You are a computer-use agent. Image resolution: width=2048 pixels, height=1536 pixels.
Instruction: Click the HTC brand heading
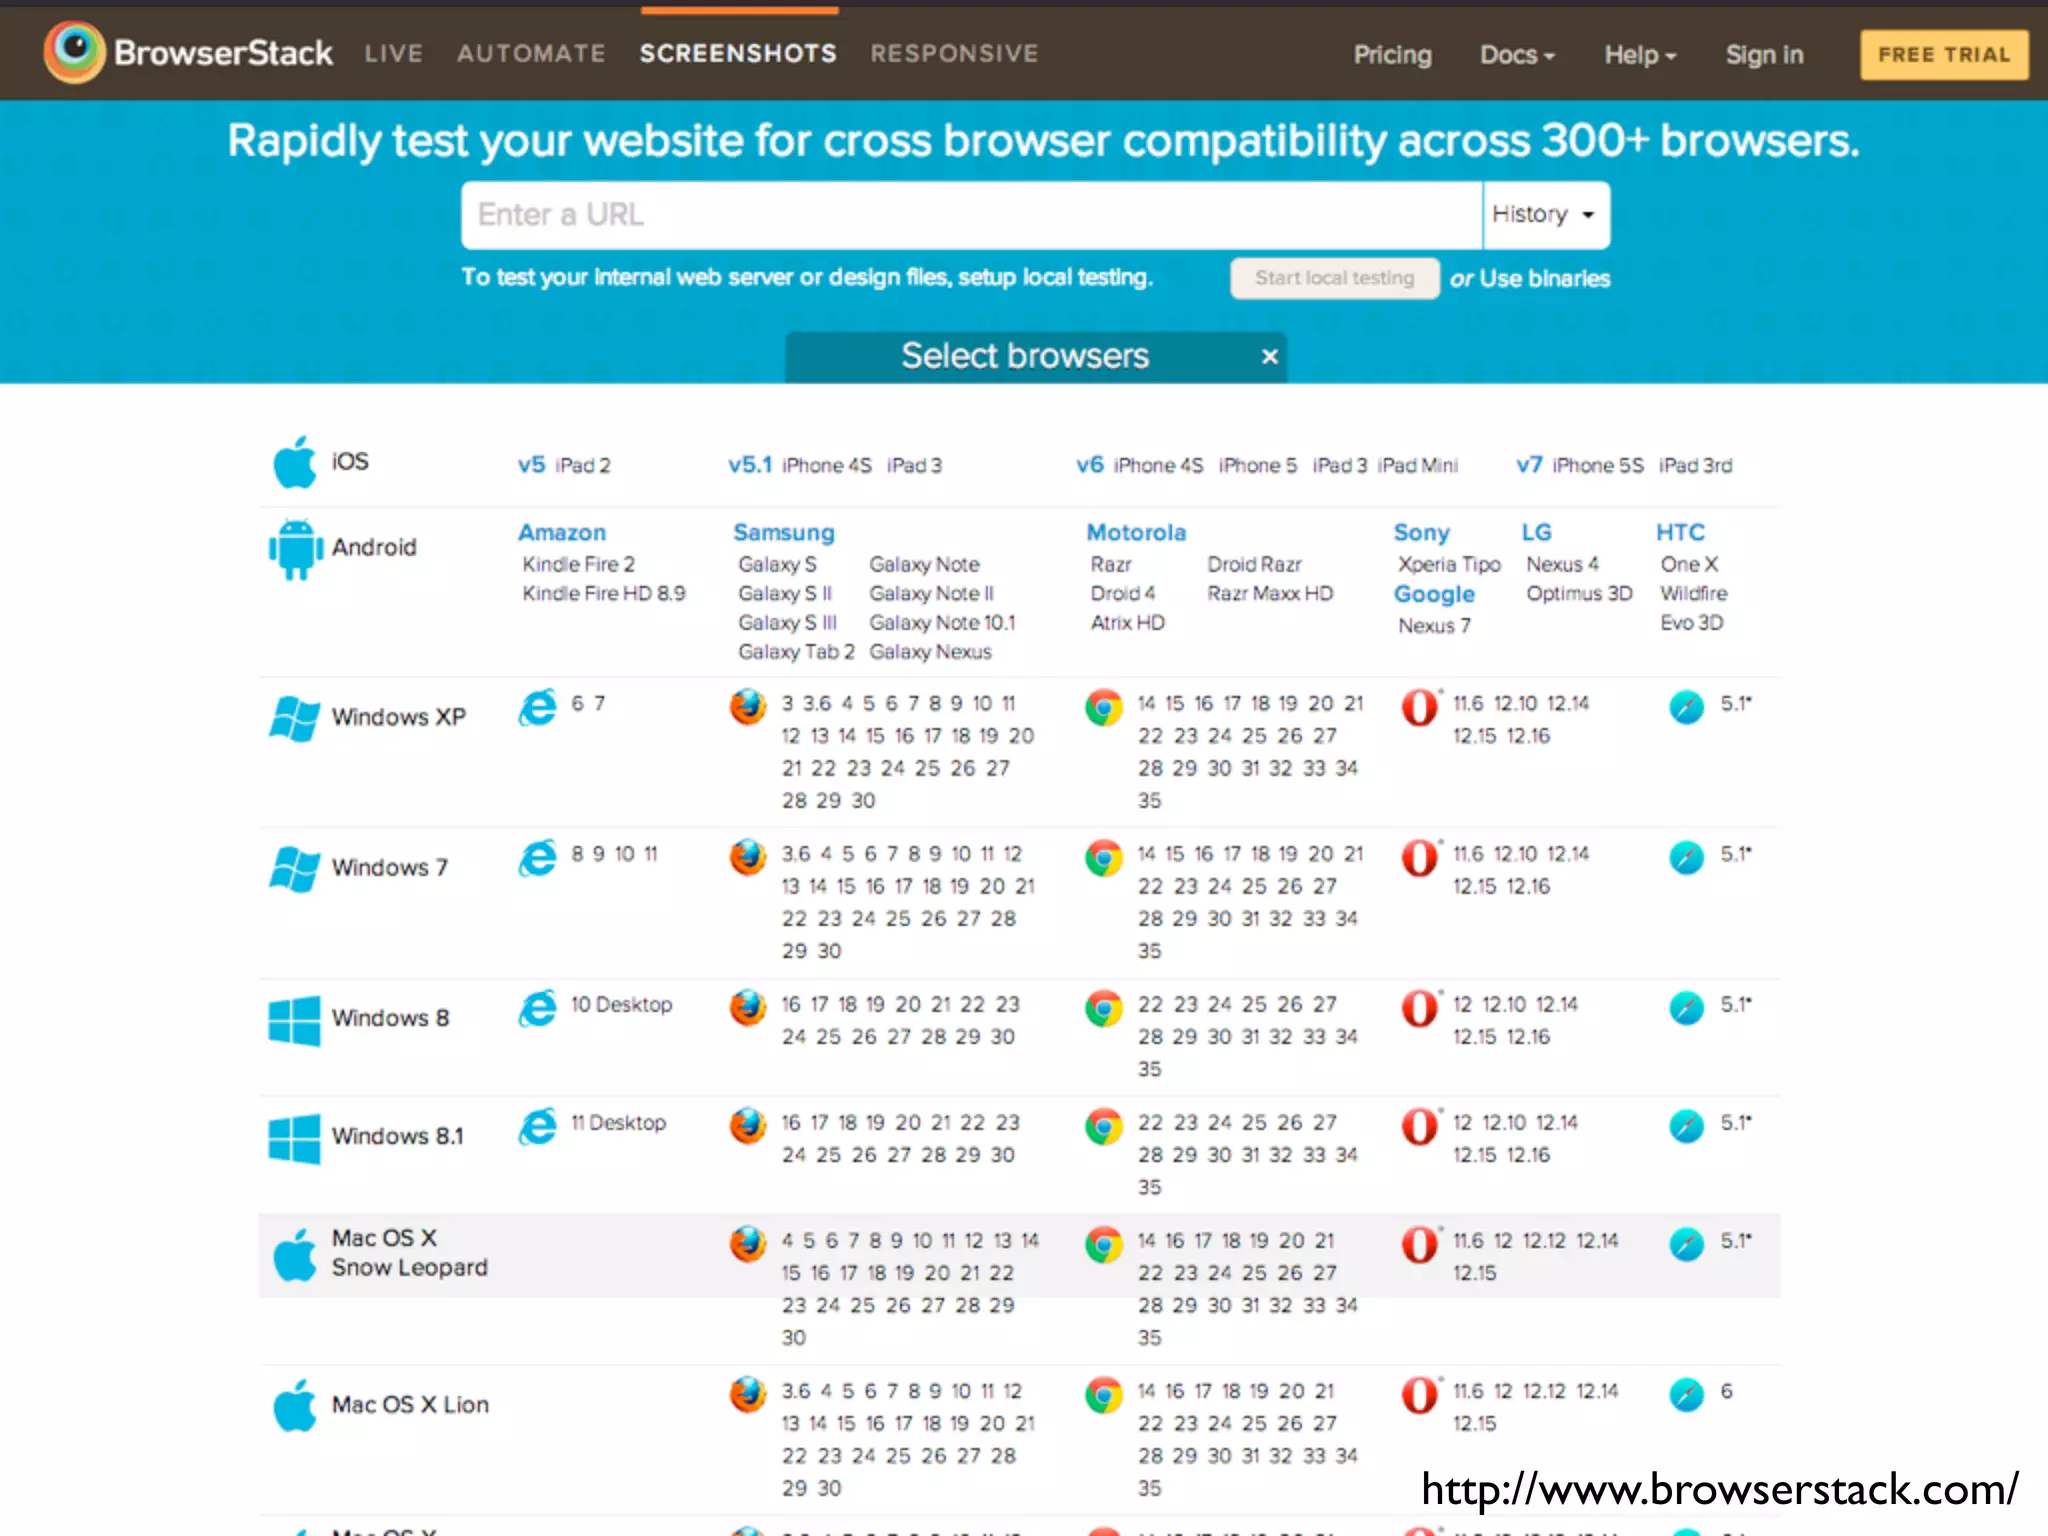(1680, 533)
